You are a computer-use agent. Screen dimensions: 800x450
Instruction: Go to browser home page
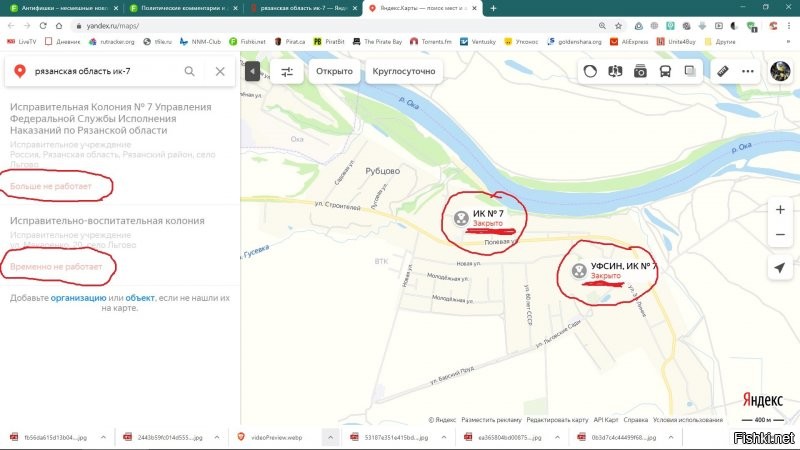[59, 26]
